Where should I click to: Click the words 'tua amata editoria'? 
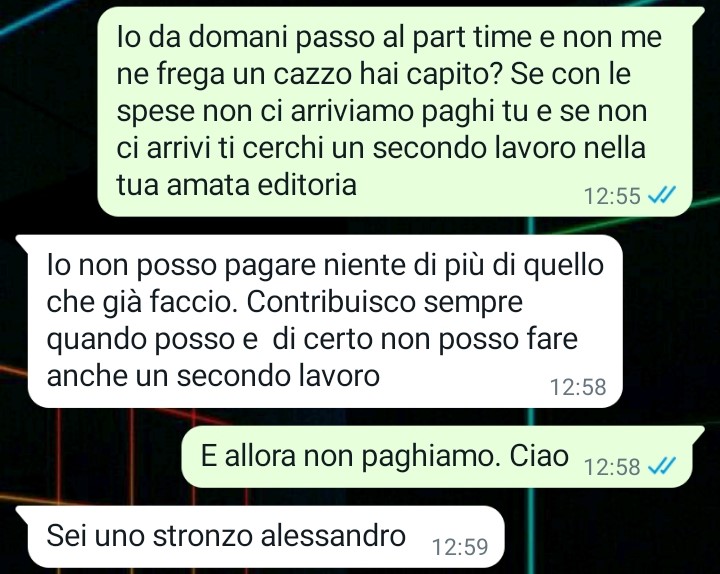pyautogui.click(x=236, y=185)
